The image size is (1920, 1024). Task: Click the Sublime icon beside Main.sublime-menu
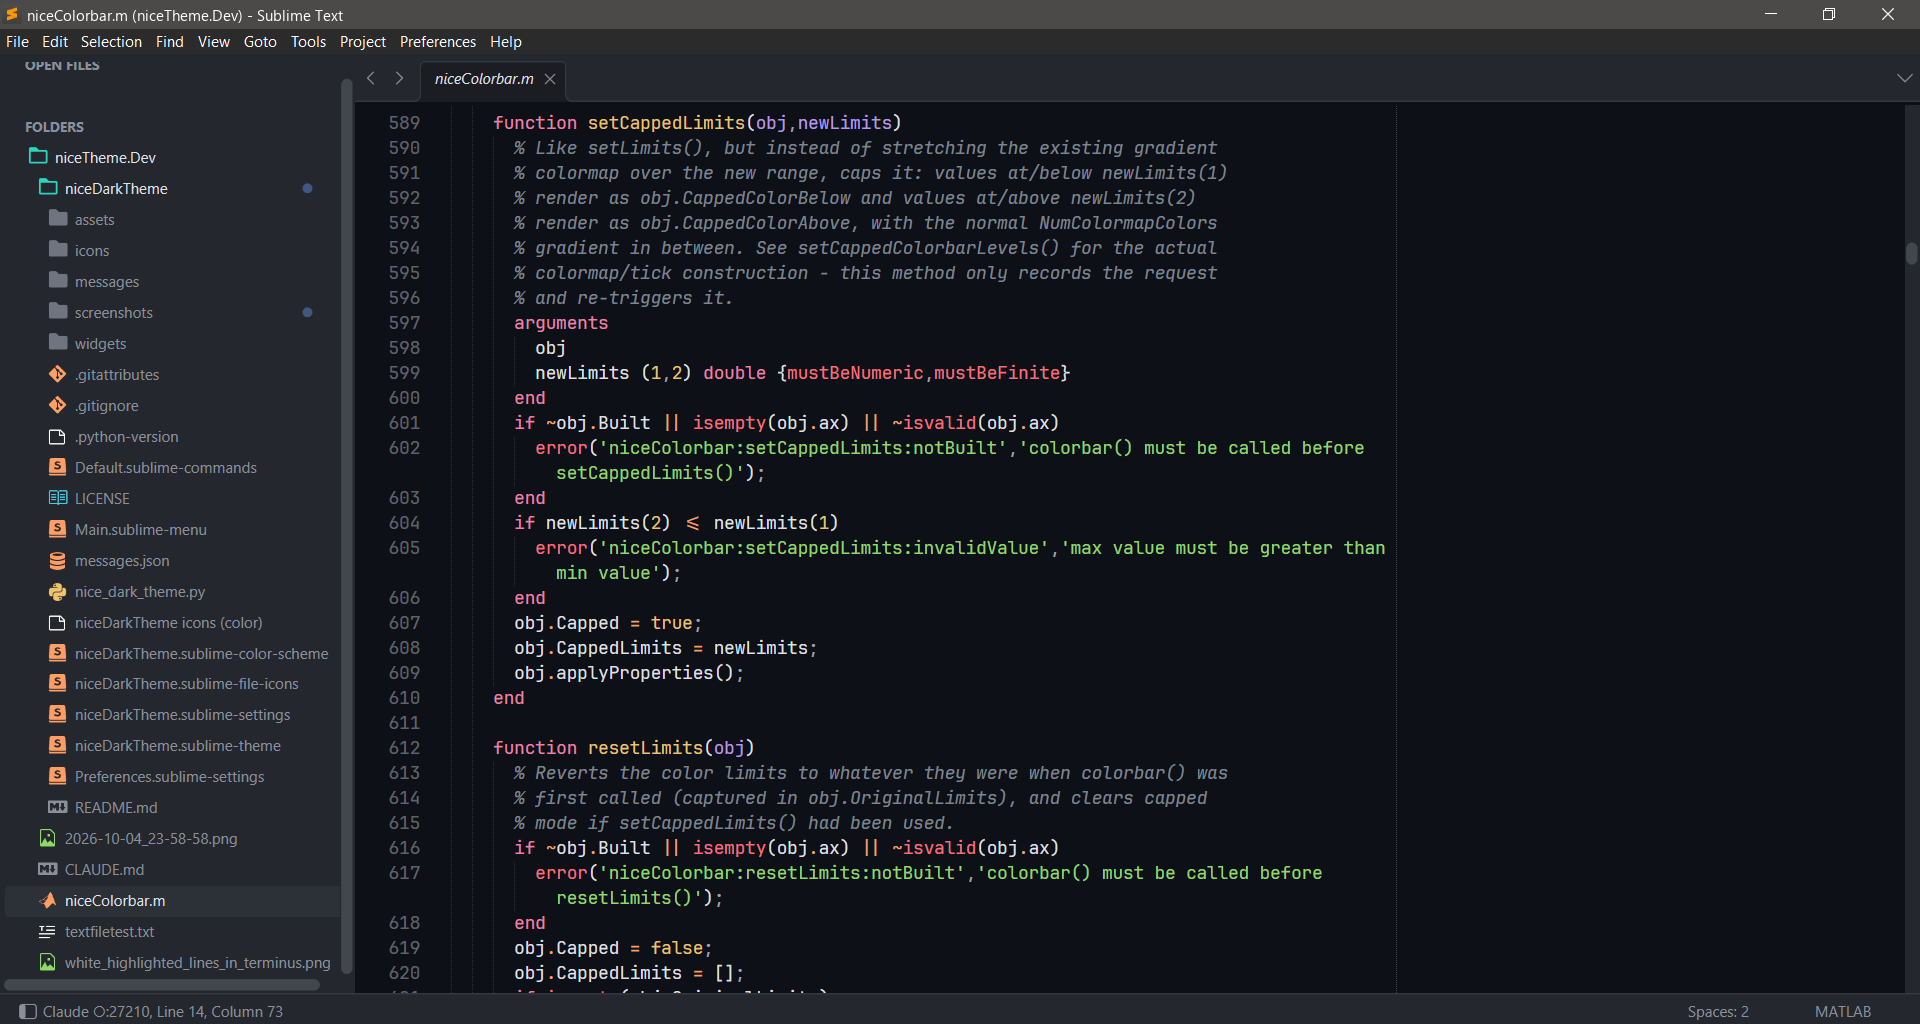(58, 529)
